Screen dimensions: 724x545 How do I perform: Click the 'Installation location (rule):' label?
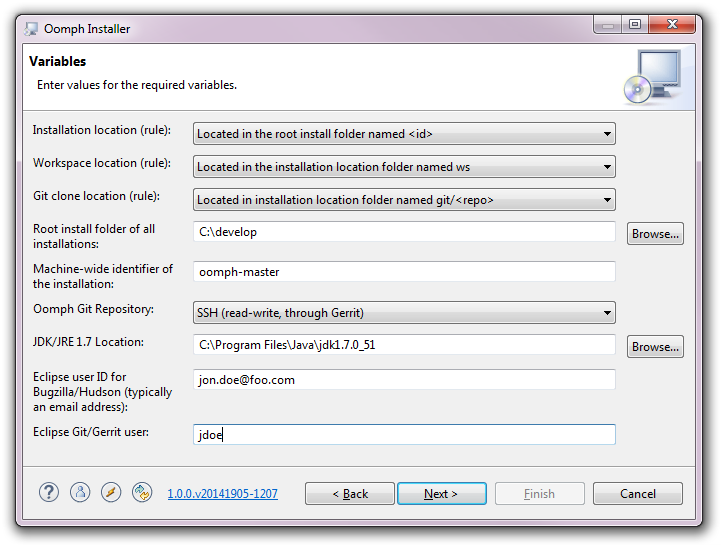[x=102, y=130]
